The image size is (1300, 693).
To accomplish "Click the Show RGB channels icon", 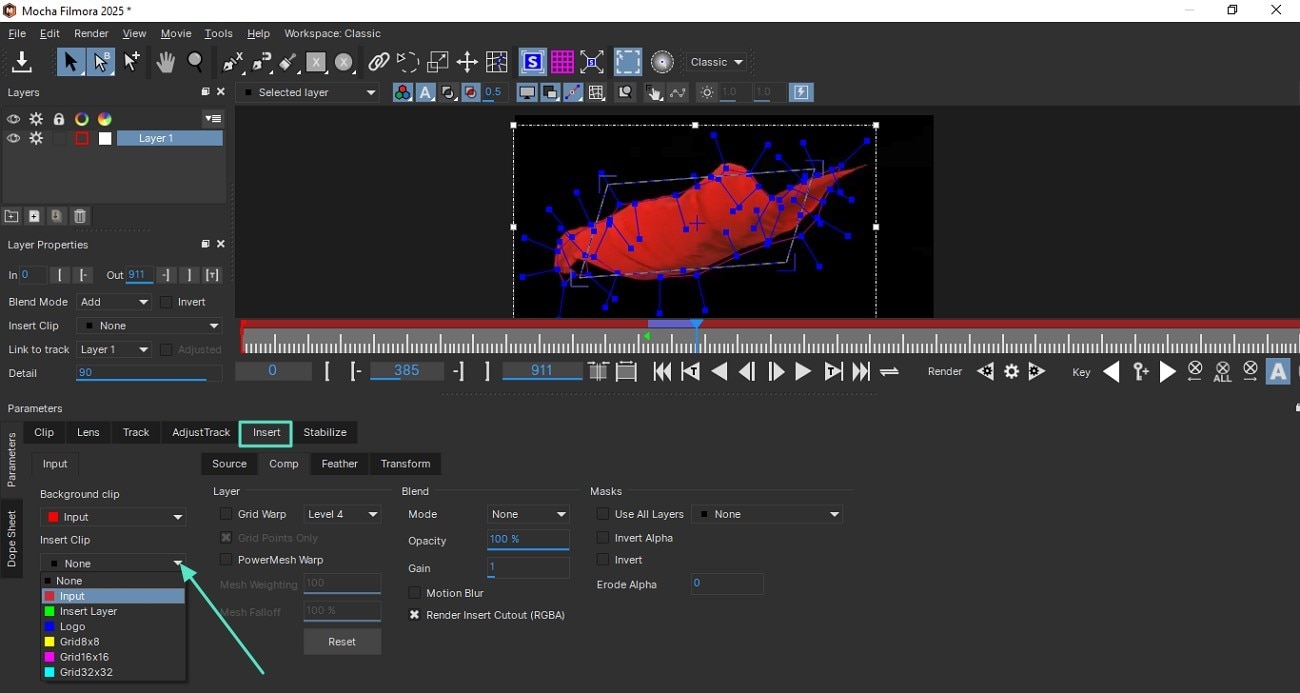I will [402, 93].
